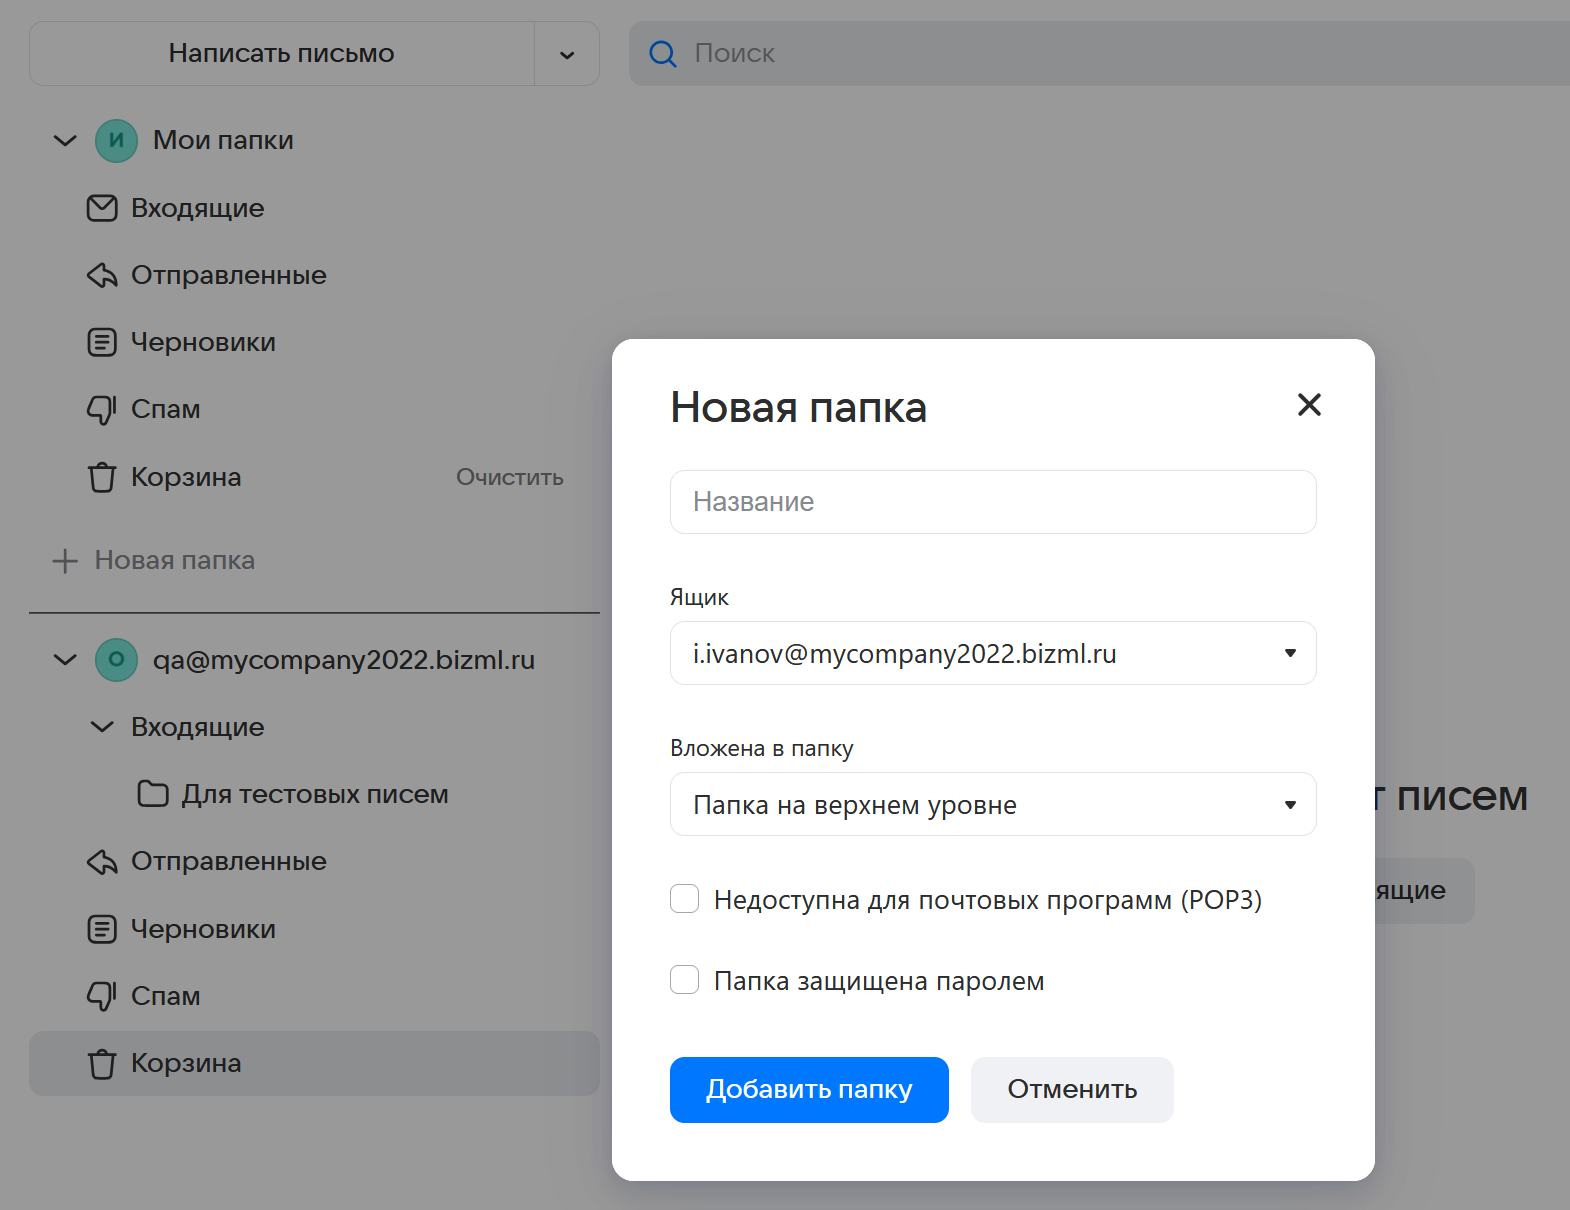The height and width of the screenshot is (1210, 1570).
Task: Collapse the qa@mycompany2022.bizml.ru account tree
Action: pos(65,660)
